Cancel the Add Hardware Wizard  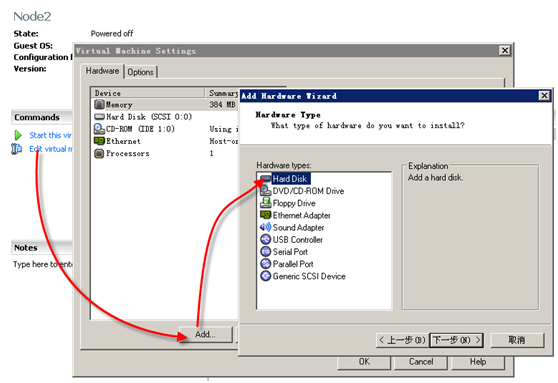(517, 340)
